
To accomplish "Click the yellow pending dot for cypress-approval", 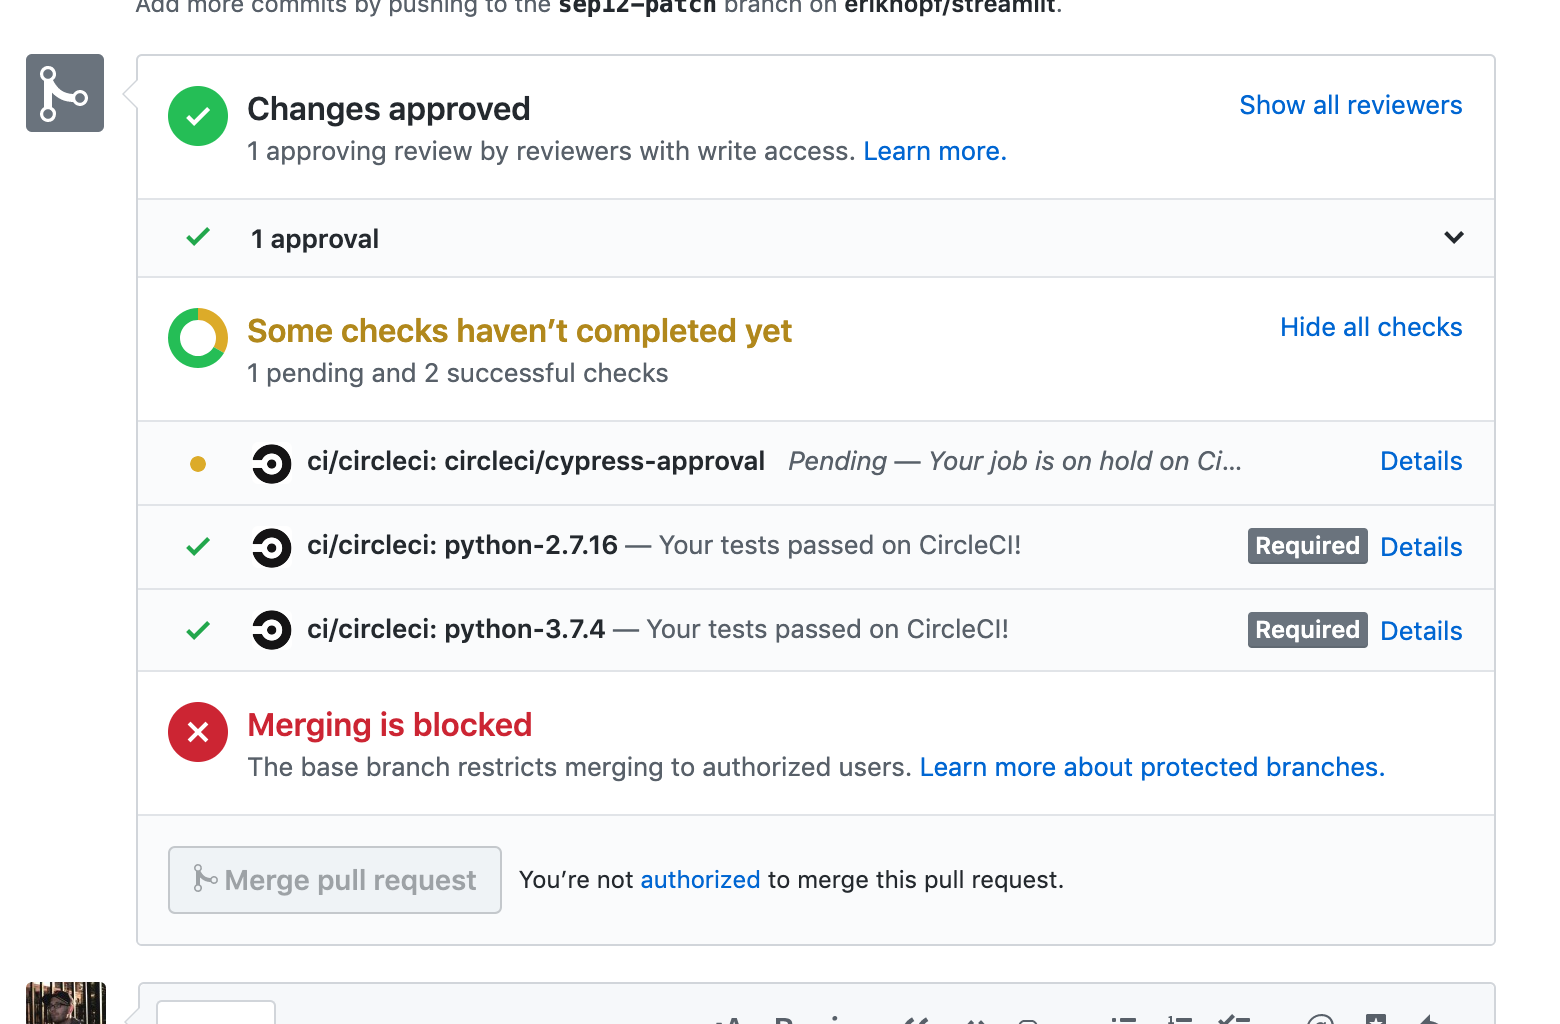I will pyautogui.click(x=198, y=463).
